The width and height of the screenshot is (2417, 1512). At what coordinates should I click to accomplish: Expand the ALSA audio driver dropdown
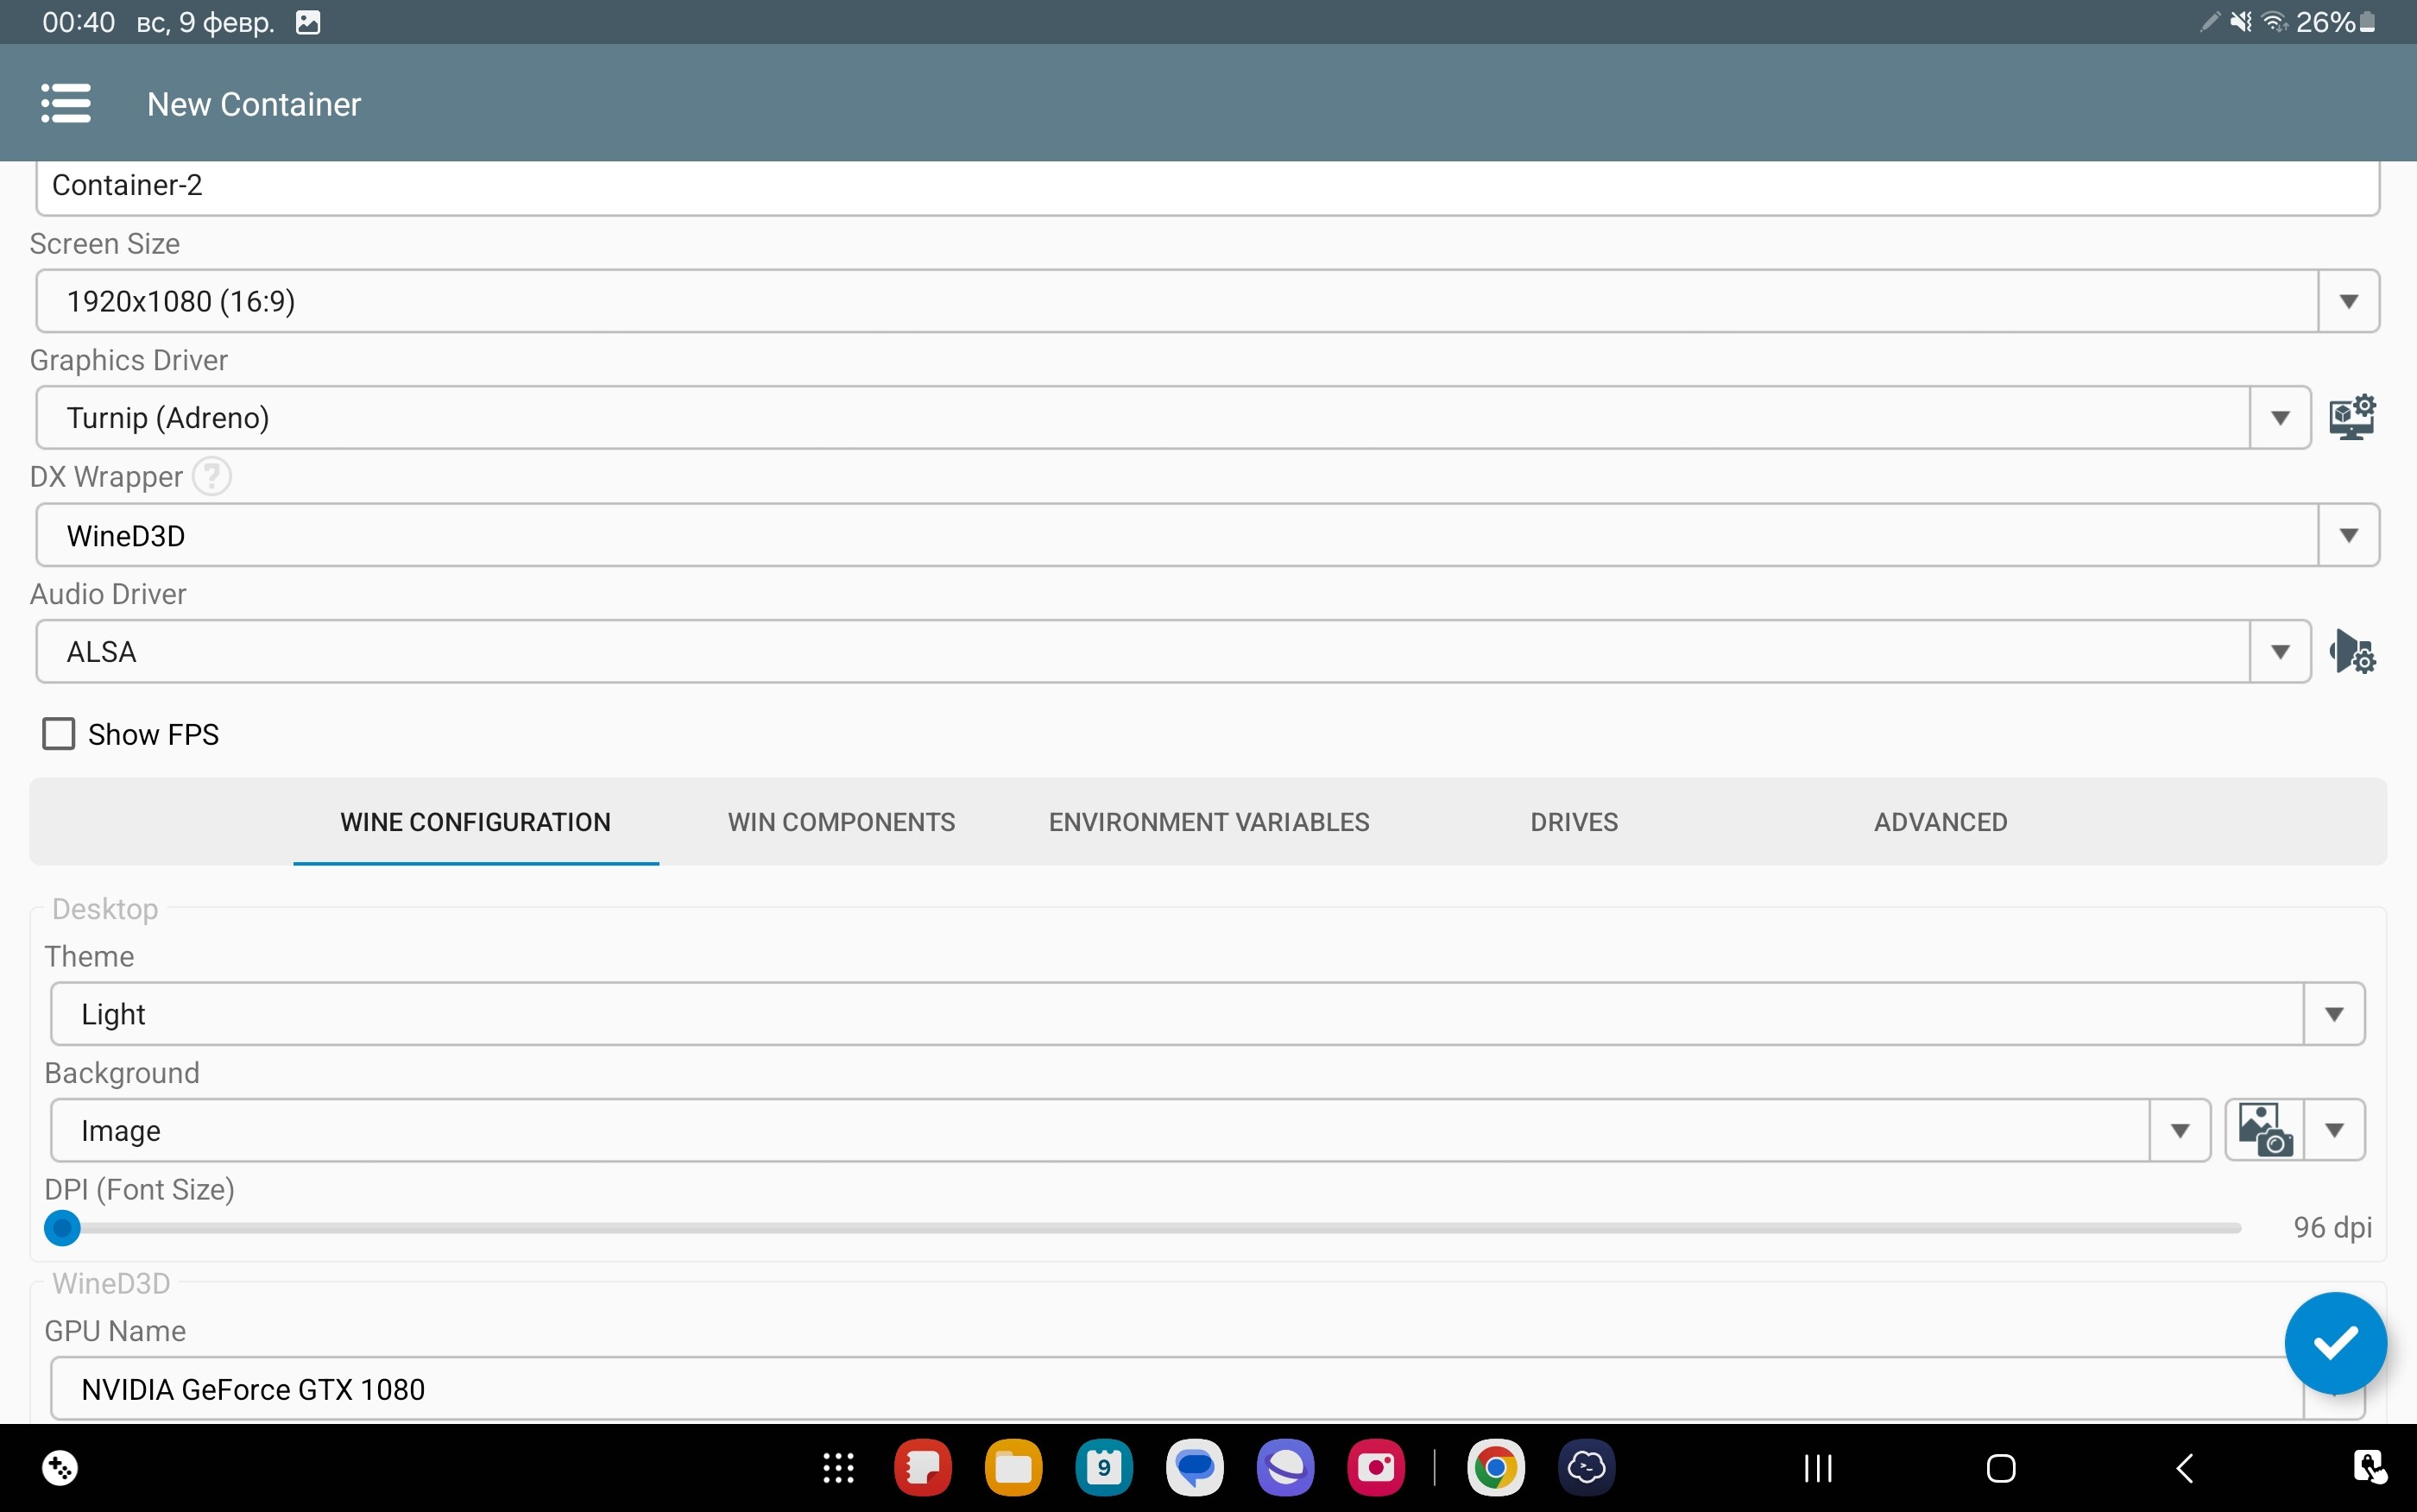coord(2279,652)
